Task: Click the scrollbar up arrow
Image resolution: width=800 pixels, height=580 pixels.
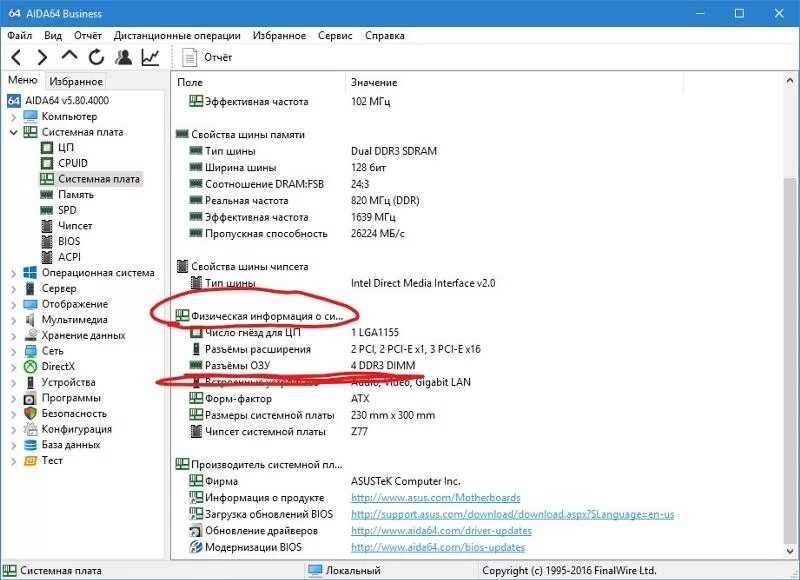Action: 790,81
